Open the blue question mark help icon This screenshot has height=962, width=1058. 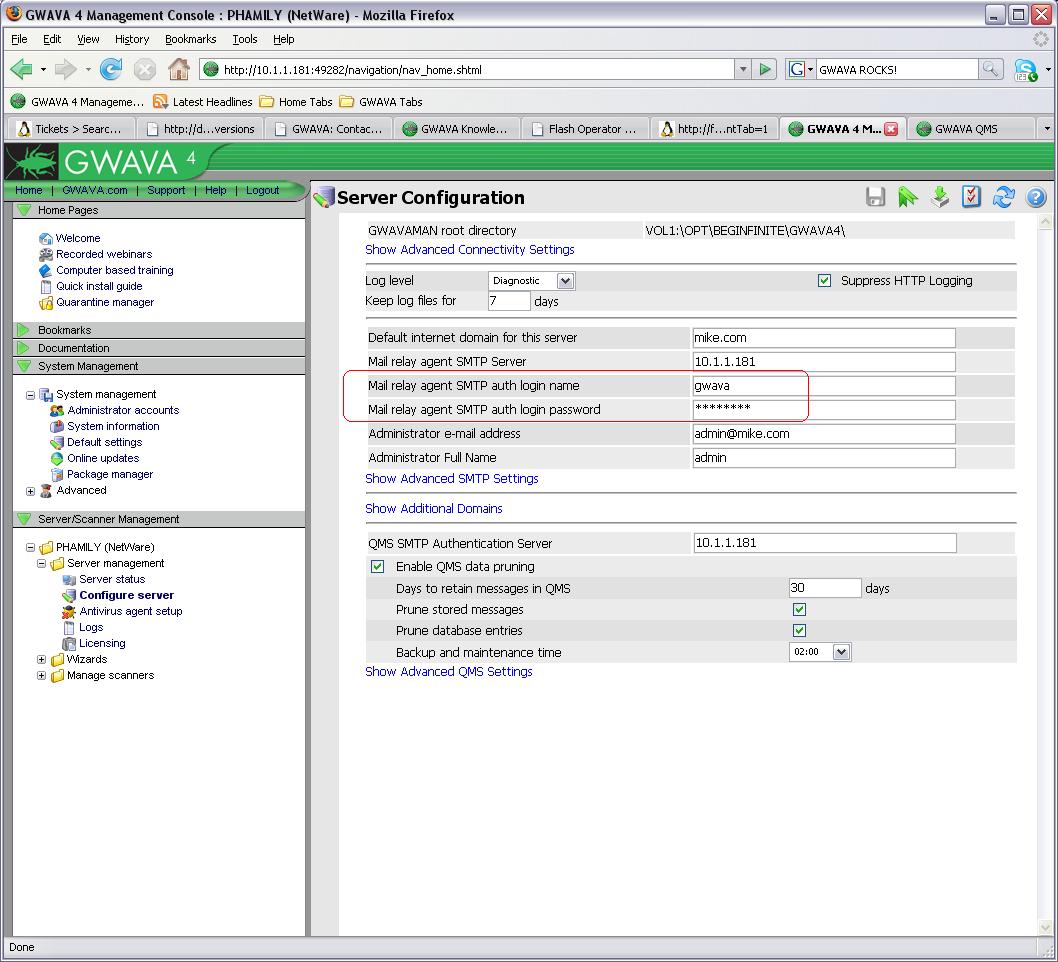click(1036, 197)
